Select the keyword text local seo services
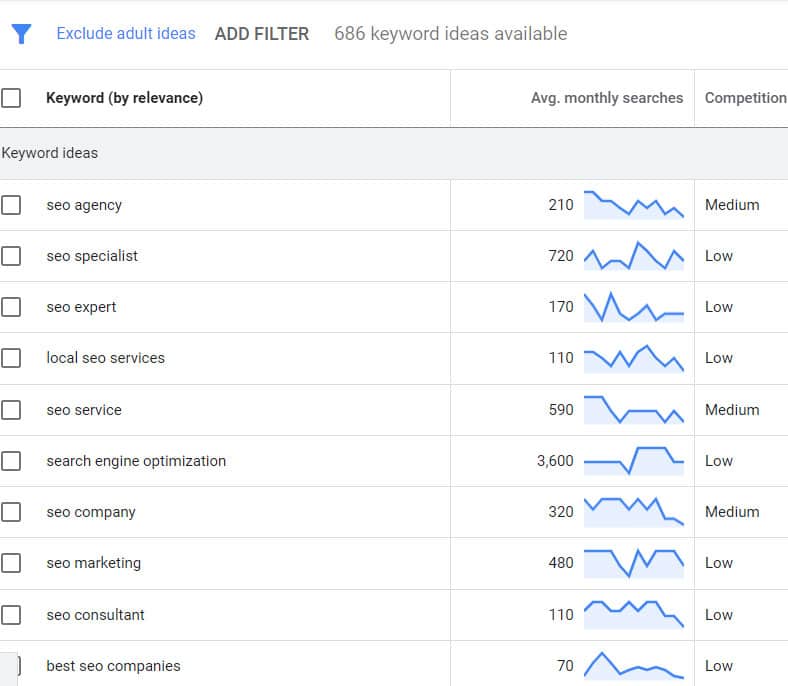The width and height of the screenshot is (788, 686). [106, 358]
